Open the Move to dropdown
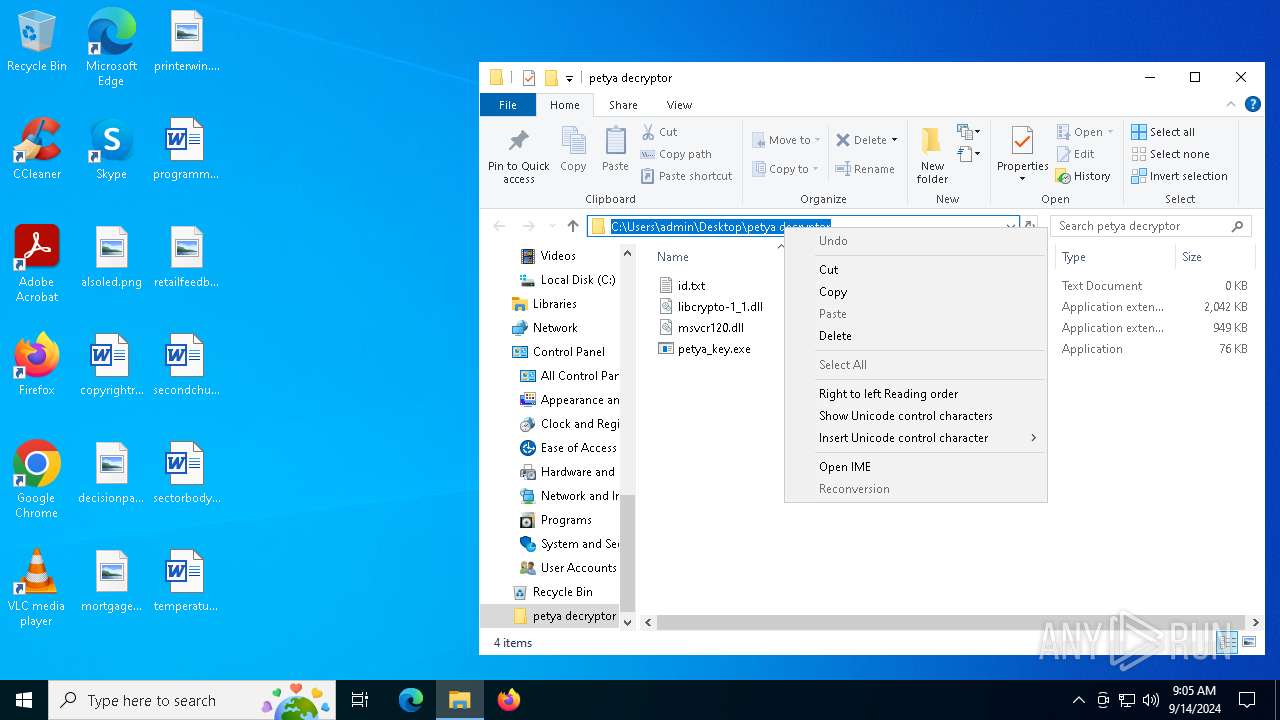 point(787,140)
